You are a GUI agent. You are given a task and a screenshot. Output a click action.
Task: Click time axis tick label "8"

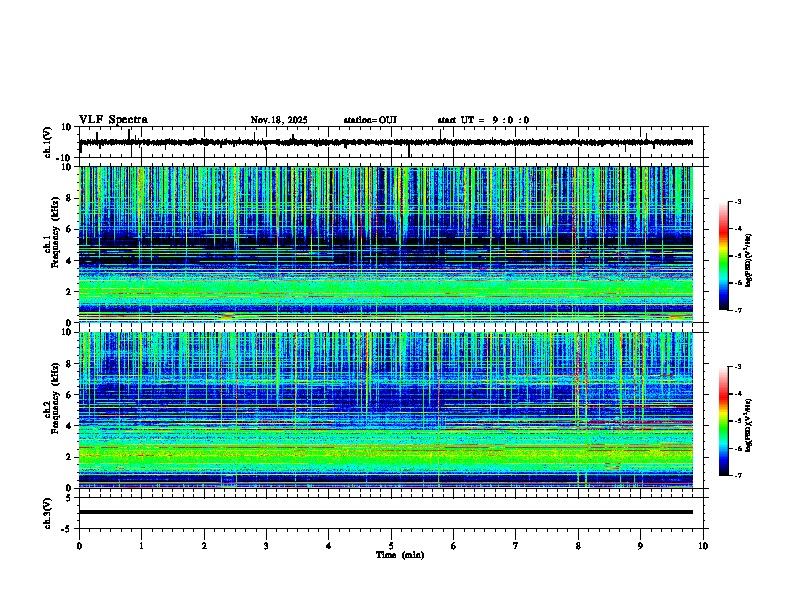(578, 546)
